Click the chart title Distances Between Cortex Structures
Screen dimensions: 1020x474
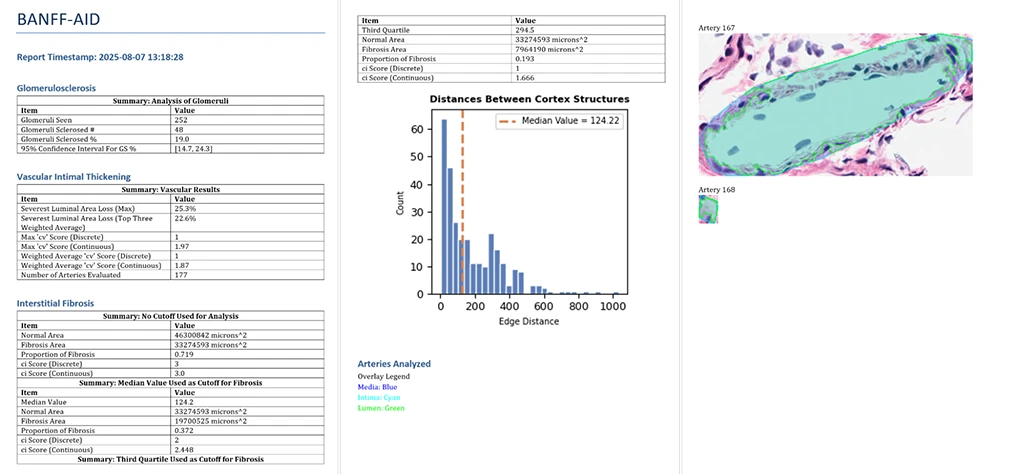pos(530,99)
